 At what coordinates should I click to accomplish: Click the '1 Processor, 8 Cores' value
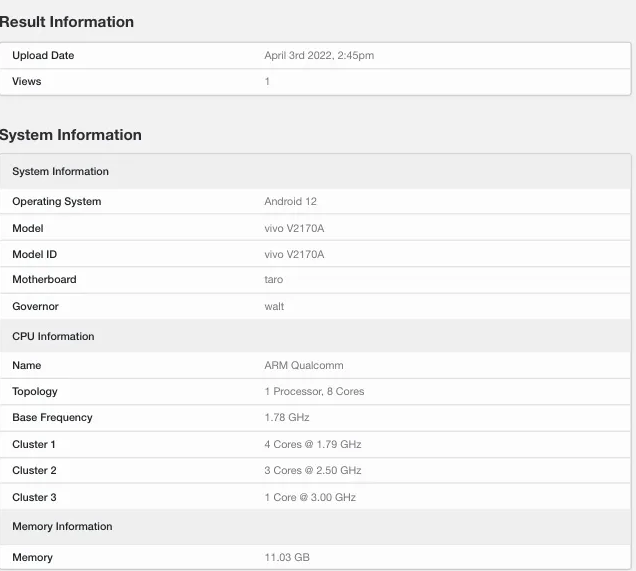click(x=314, y=391)
